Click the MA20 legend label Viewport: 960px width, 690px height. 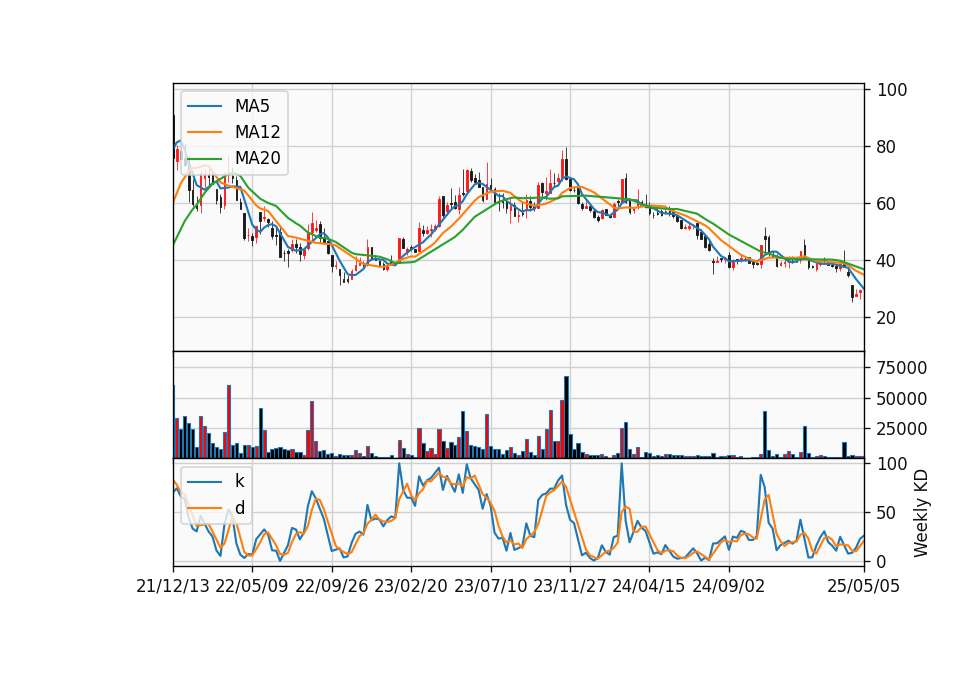[257, 158]
